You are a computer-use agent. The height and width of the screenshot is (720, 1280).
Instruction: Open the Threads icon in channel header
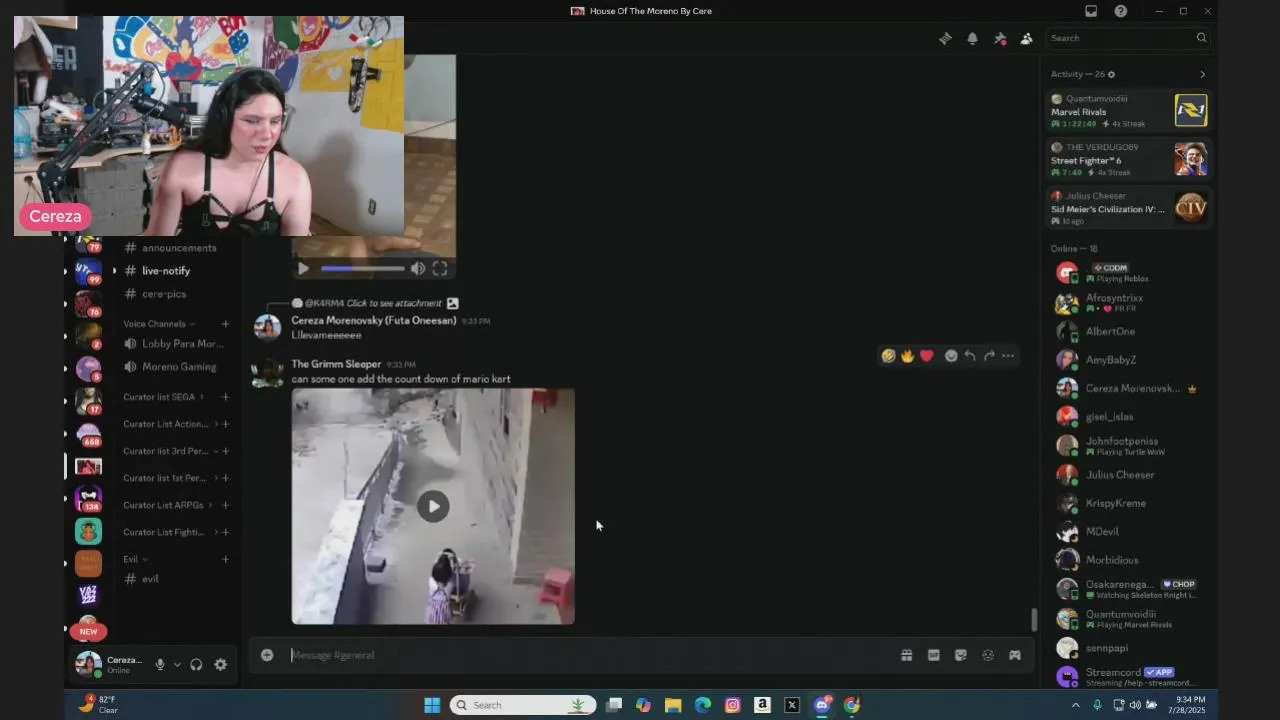[x=945, y=38]
